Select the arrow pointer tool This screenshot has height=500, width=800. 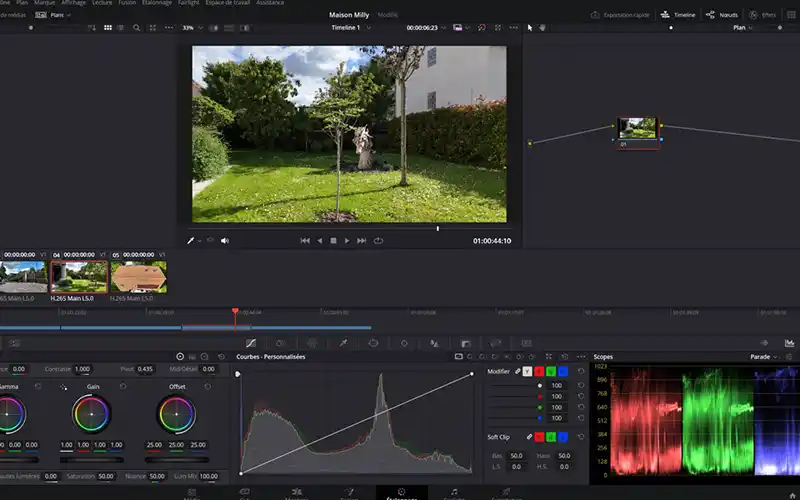click(530, 28)
